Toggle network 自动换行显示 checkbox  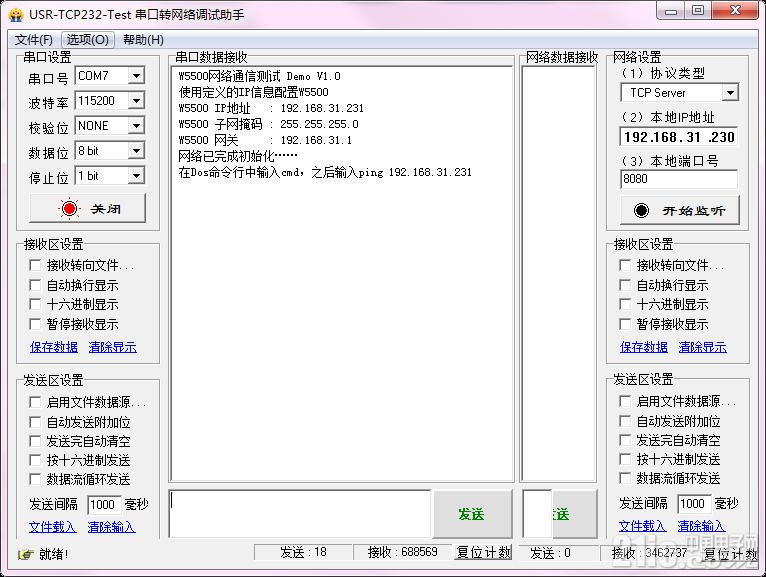[x=625, y=285]
